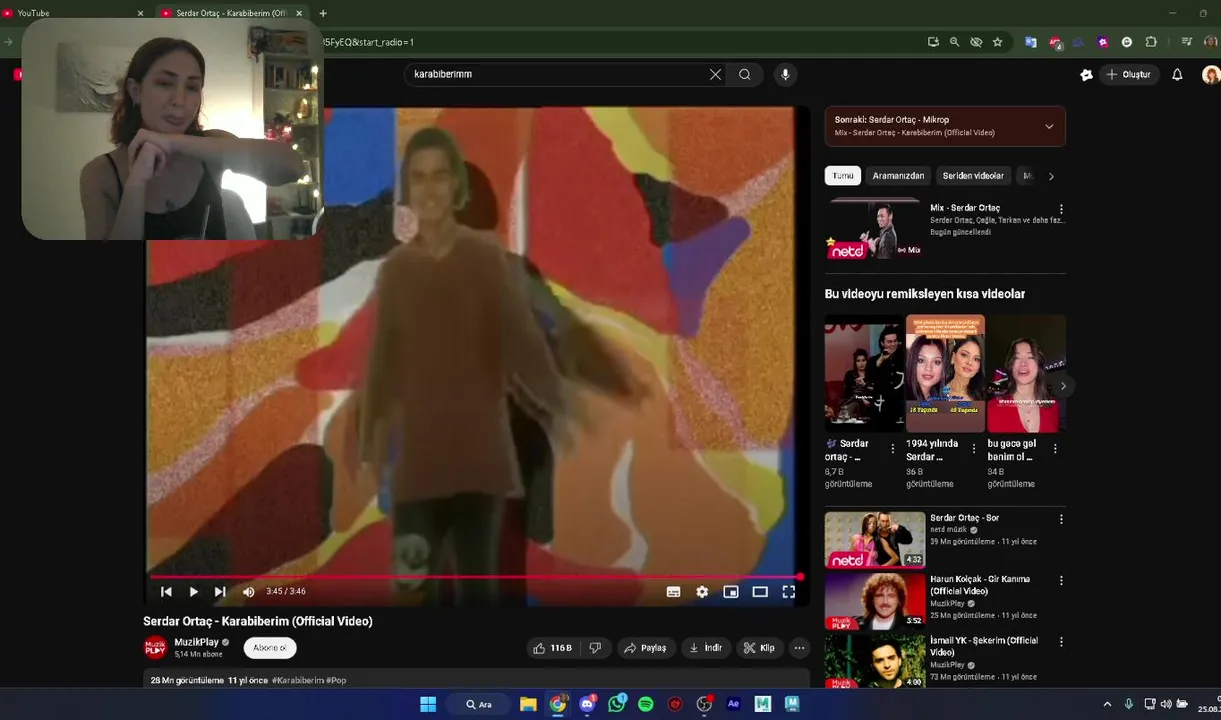The width and height of the screenshot is (1221, 720).
Task: Open options for Serdar Ortaç - Sor
Action: click(1061, 519)
